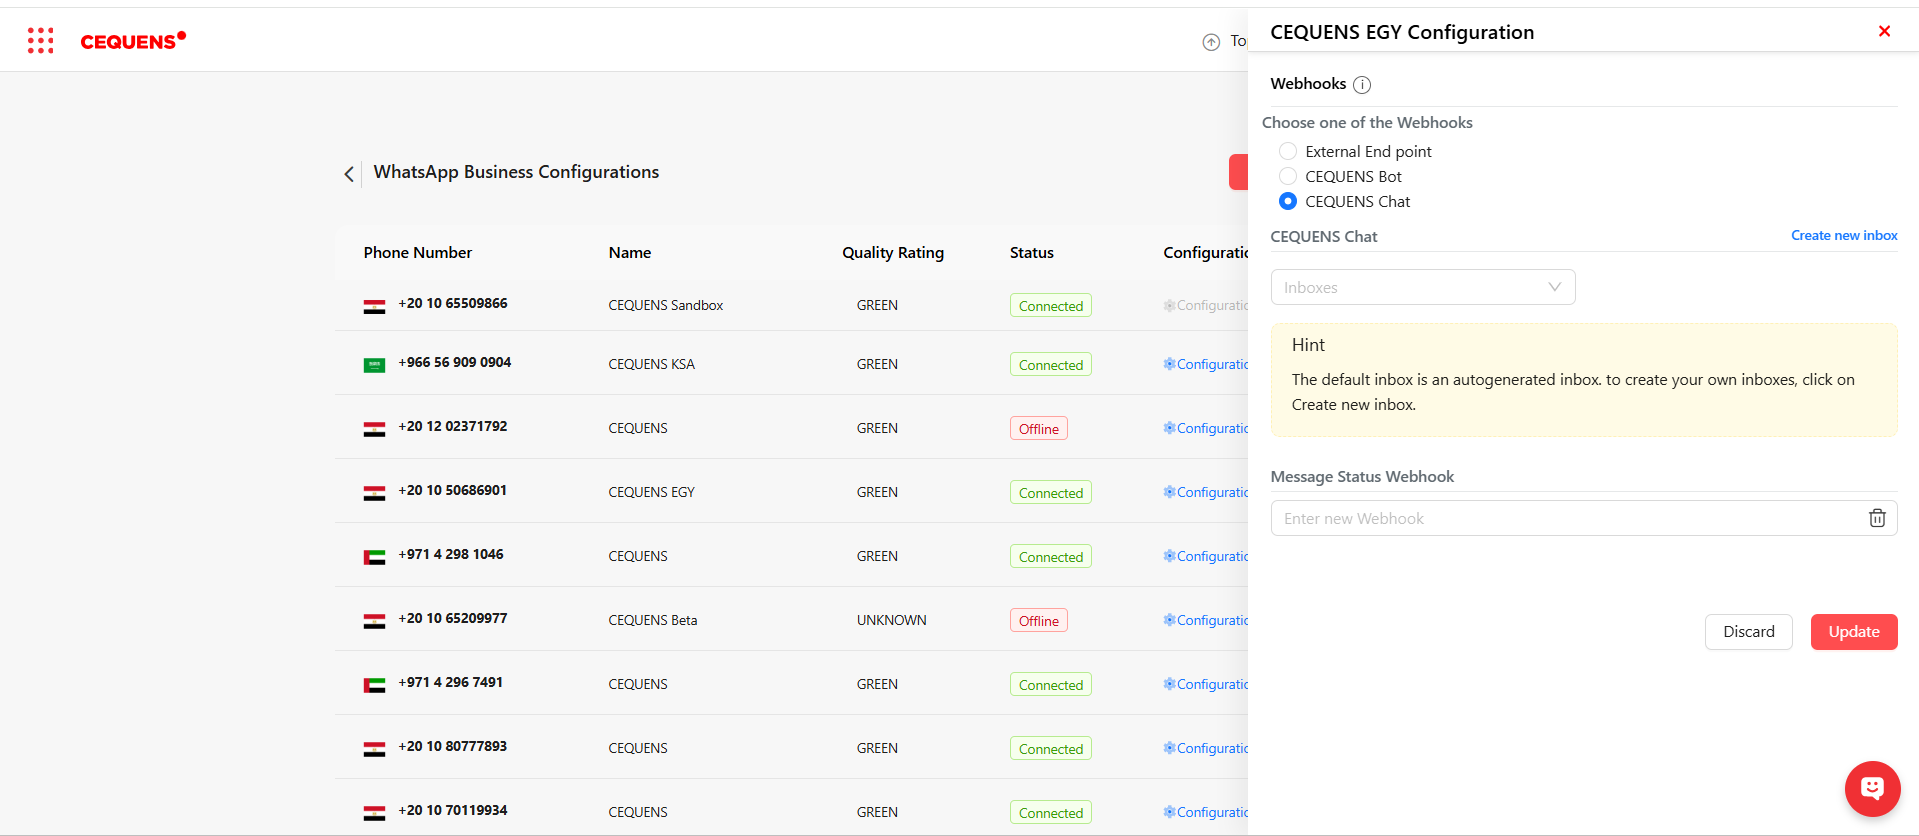Screen dimensions: 1919x836
Task: Open the Webhooks info icon
Action: click(x=1362, y=85)
